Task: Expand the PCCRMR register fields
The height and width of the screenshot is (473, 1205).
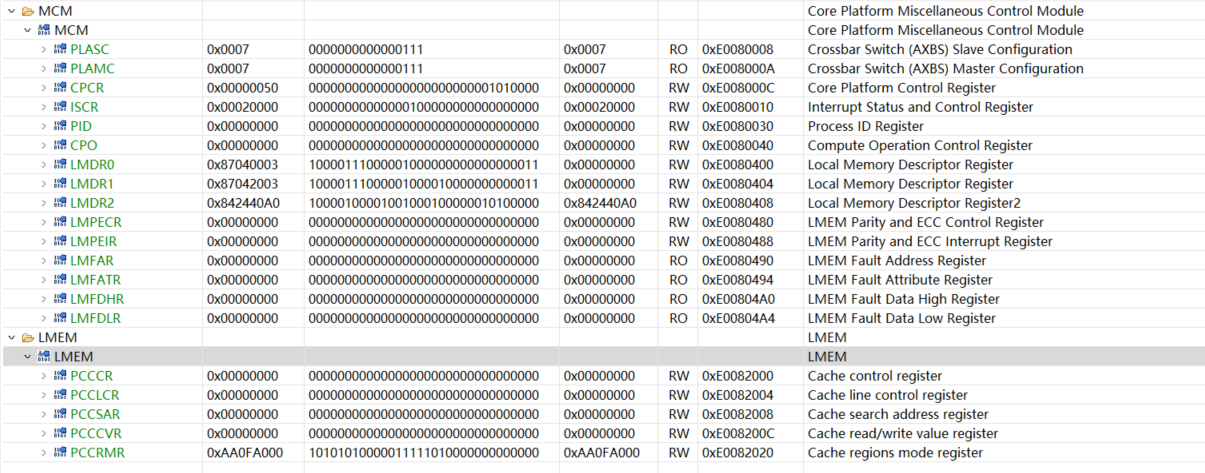Action: click(x=43, y=453)
